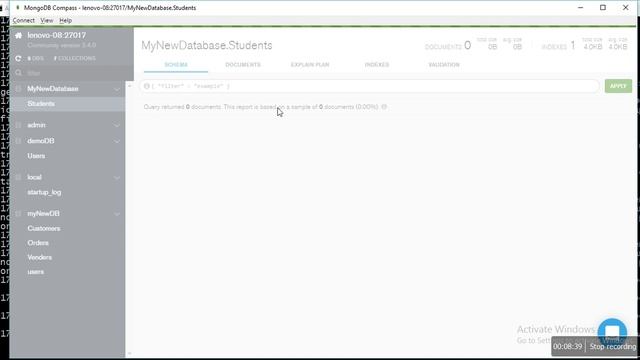Open the Vendors collection

point(40,258)
